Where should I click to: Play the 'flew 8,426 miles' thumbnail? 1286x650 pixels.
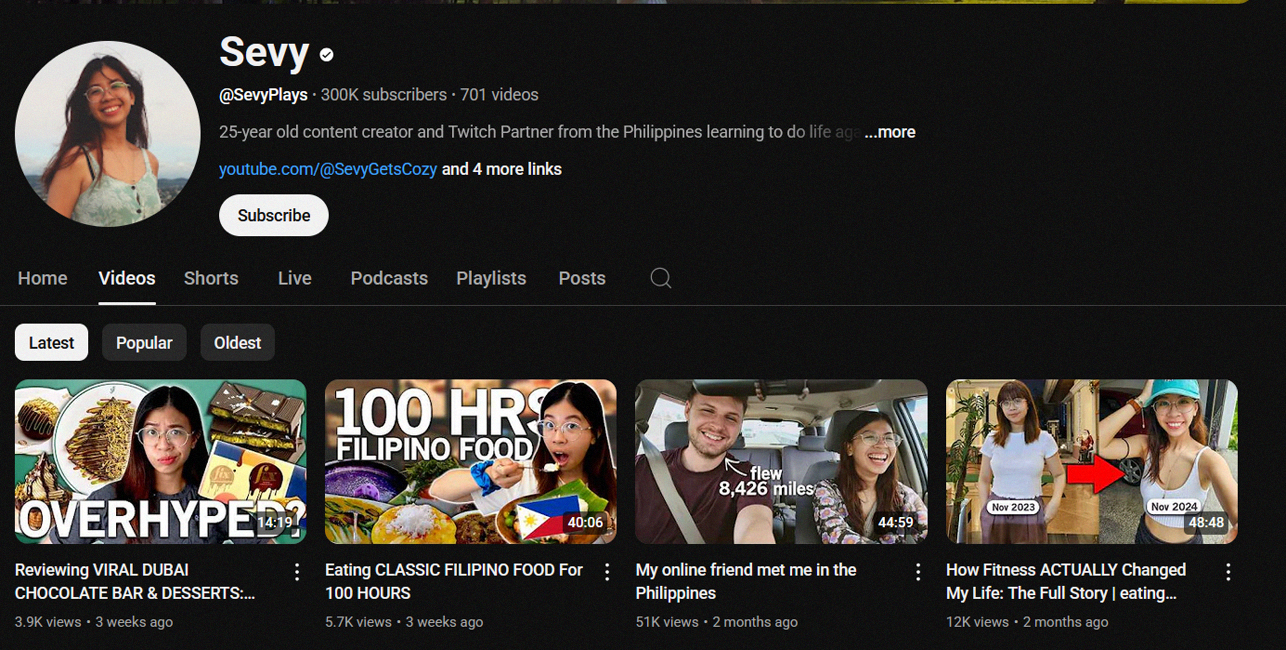tap(782, 461)
